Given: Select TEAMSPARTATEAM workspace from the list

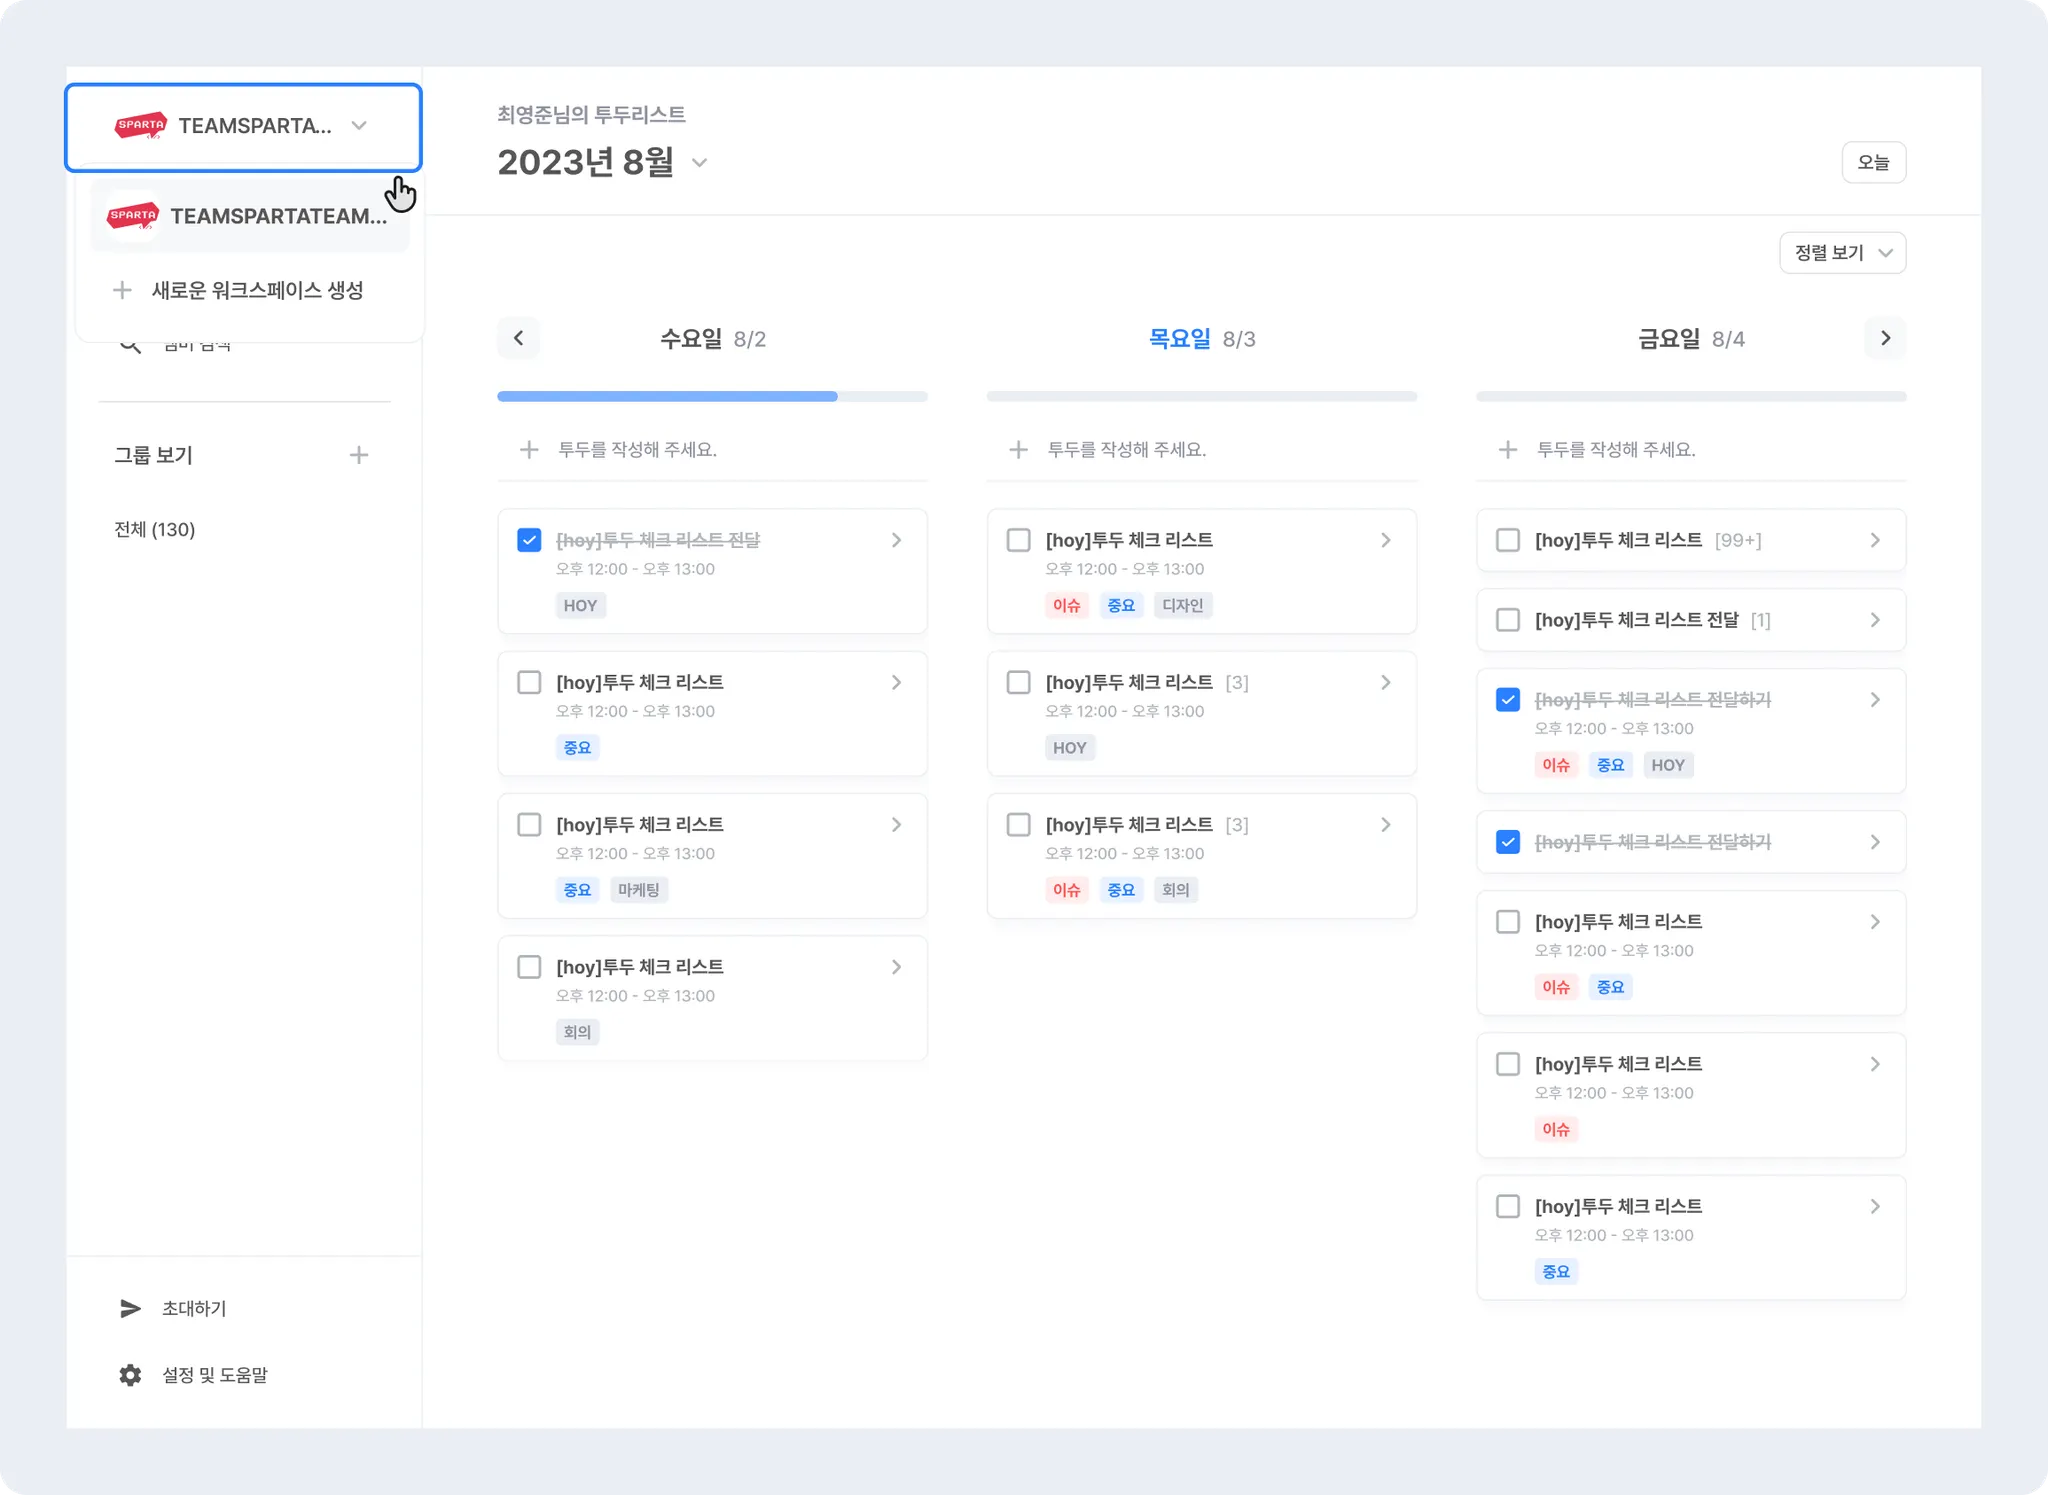Looking at the screenshot, I should pyautogui.click(x=250, y=216).
